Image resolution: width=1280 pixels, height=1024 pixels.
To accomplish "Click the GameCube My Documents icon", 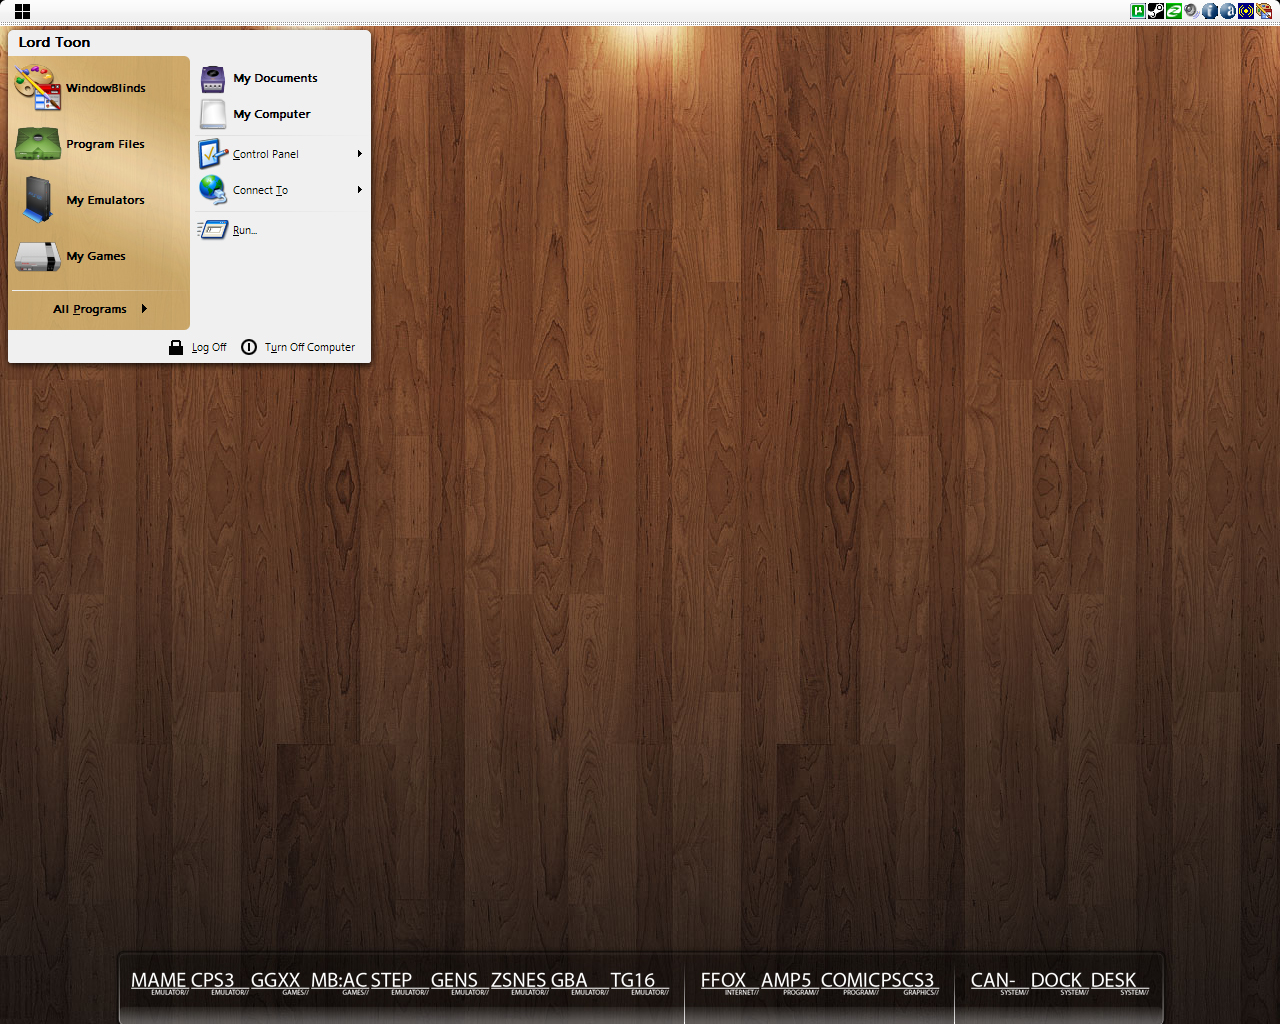I will [x=213, y=78].
